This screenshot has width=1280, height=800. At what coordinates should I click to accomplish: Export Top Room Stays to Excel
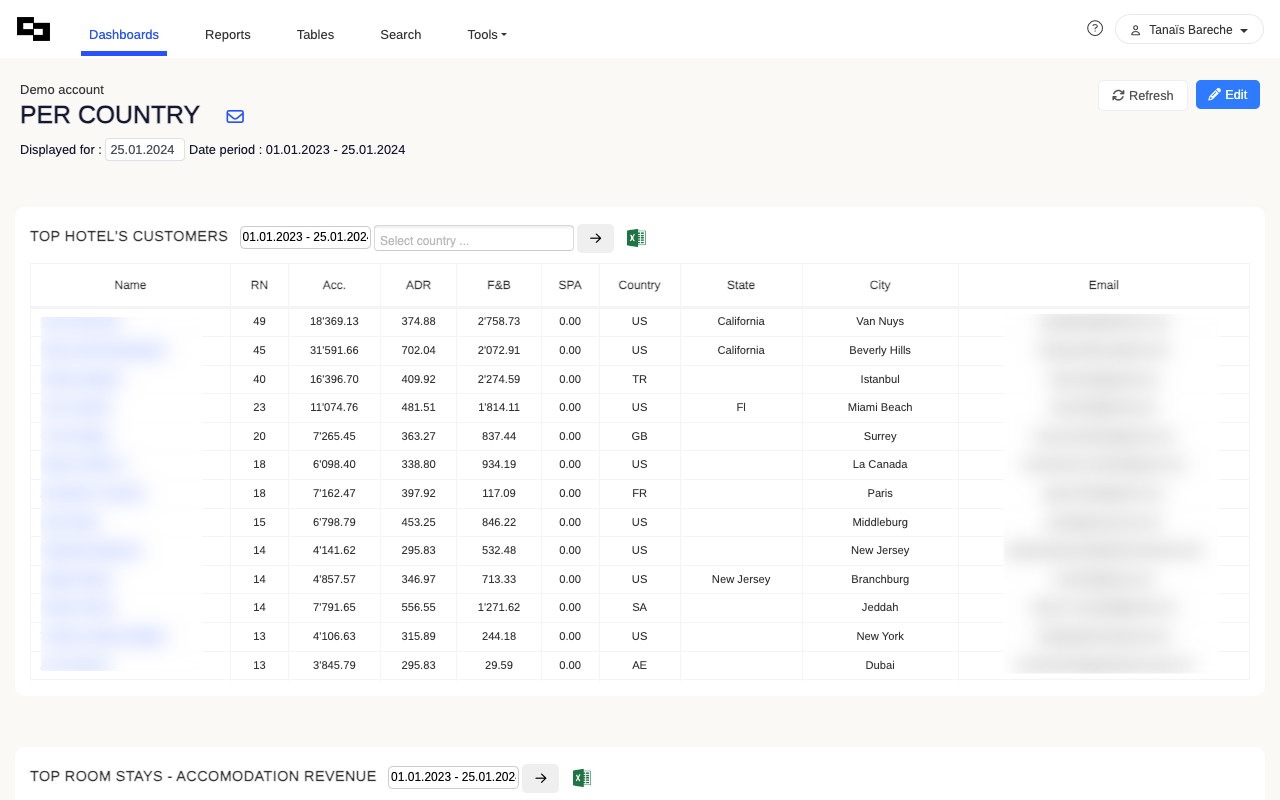click(581, 778)
